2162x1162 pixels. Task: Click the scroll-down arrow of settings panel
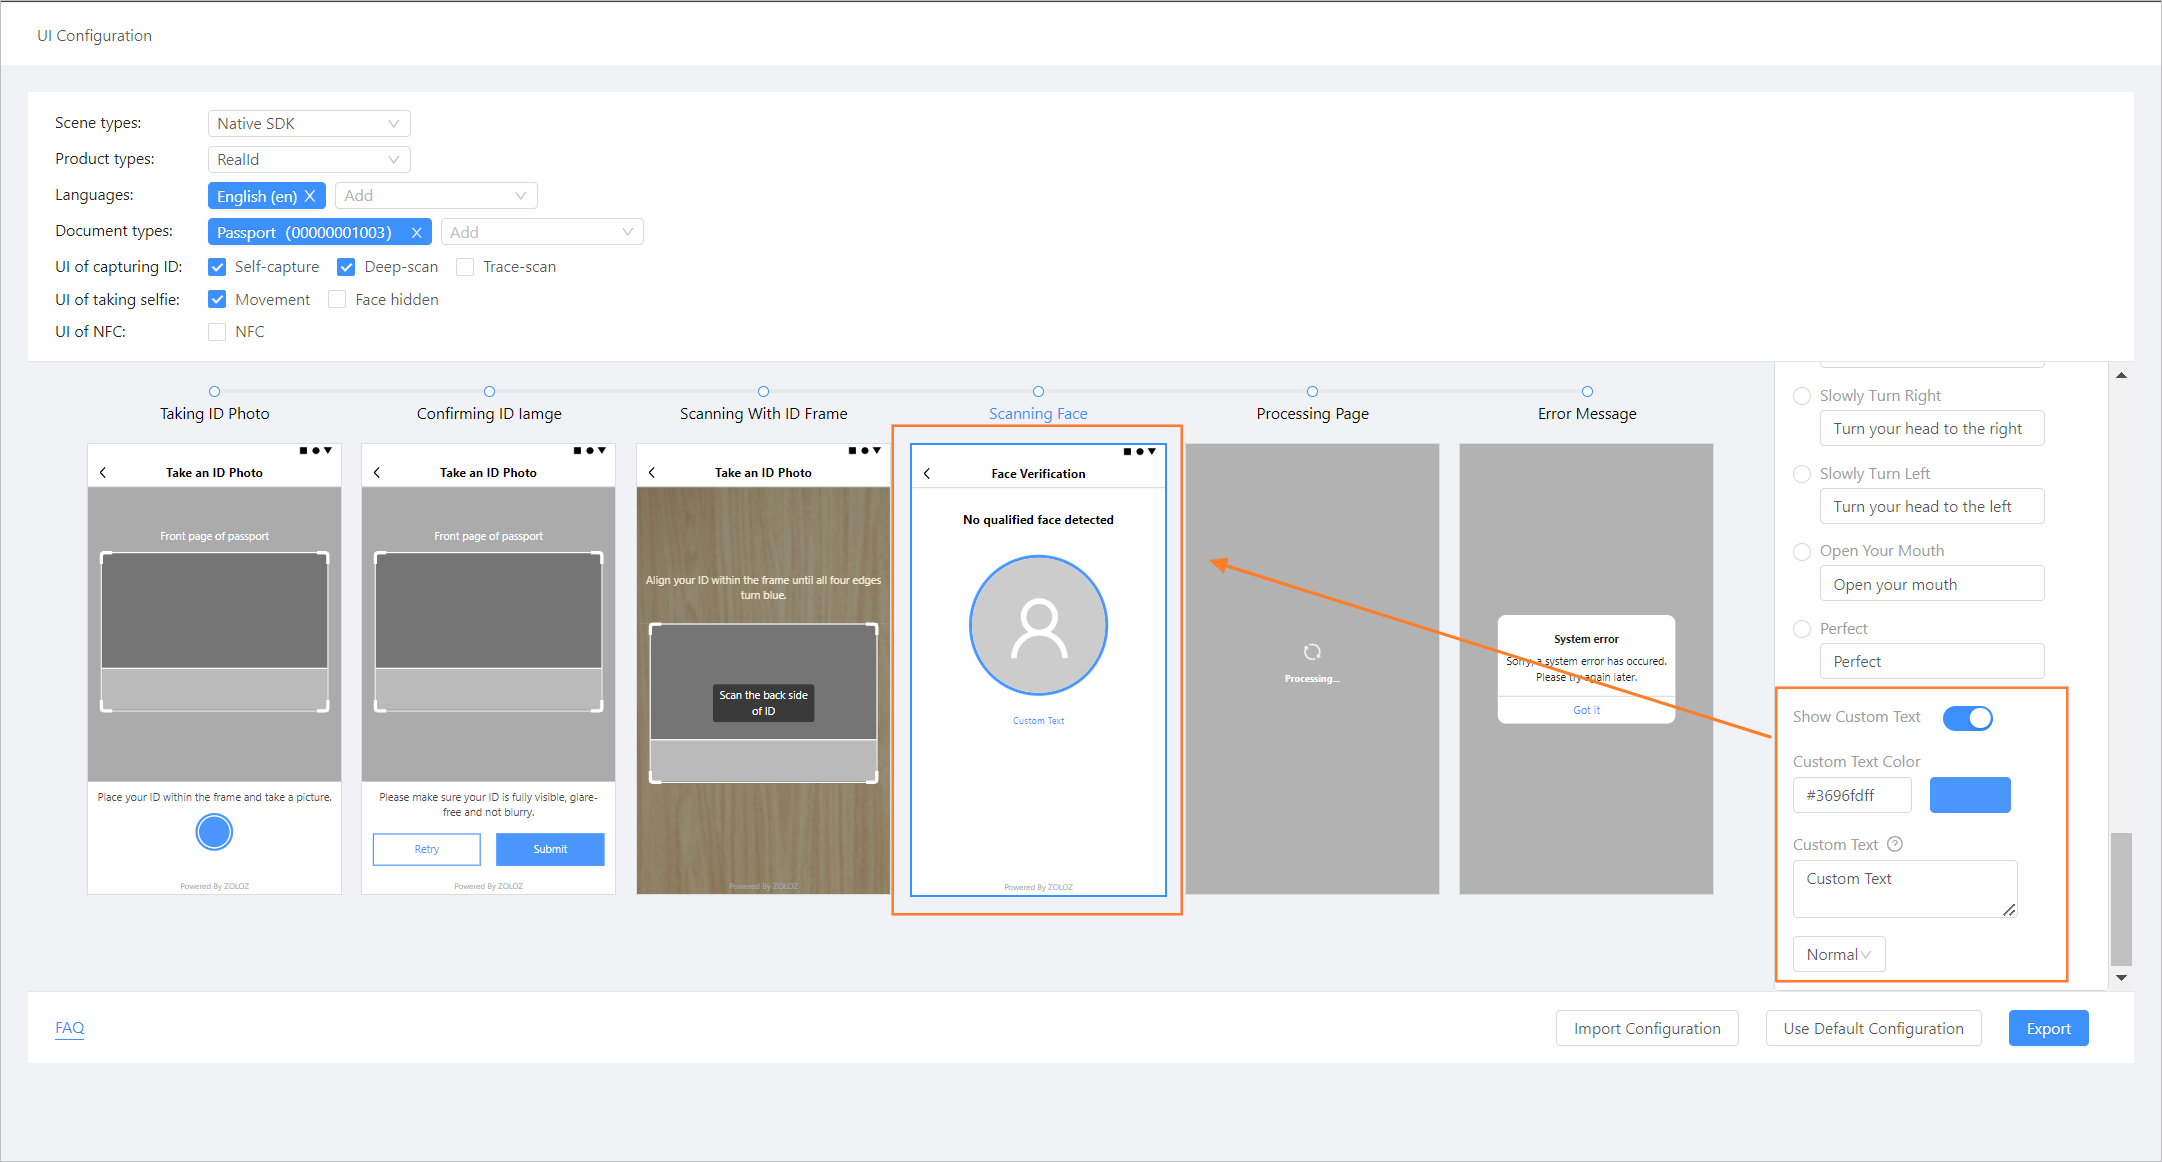coord(2121,977)
